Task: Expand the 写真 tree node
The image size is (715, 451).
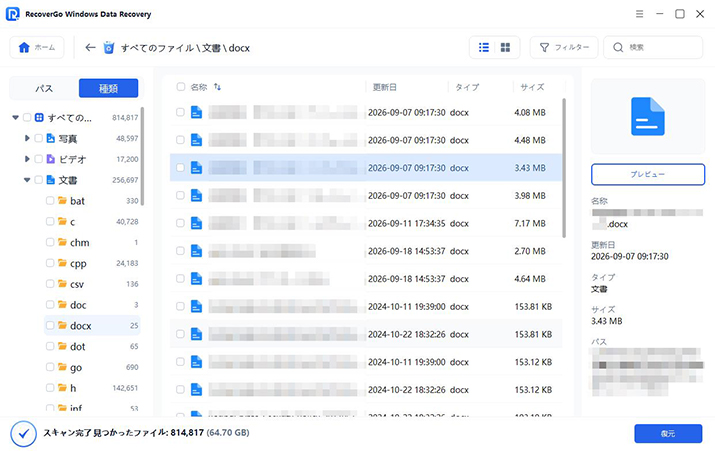Action: (27, 138)
